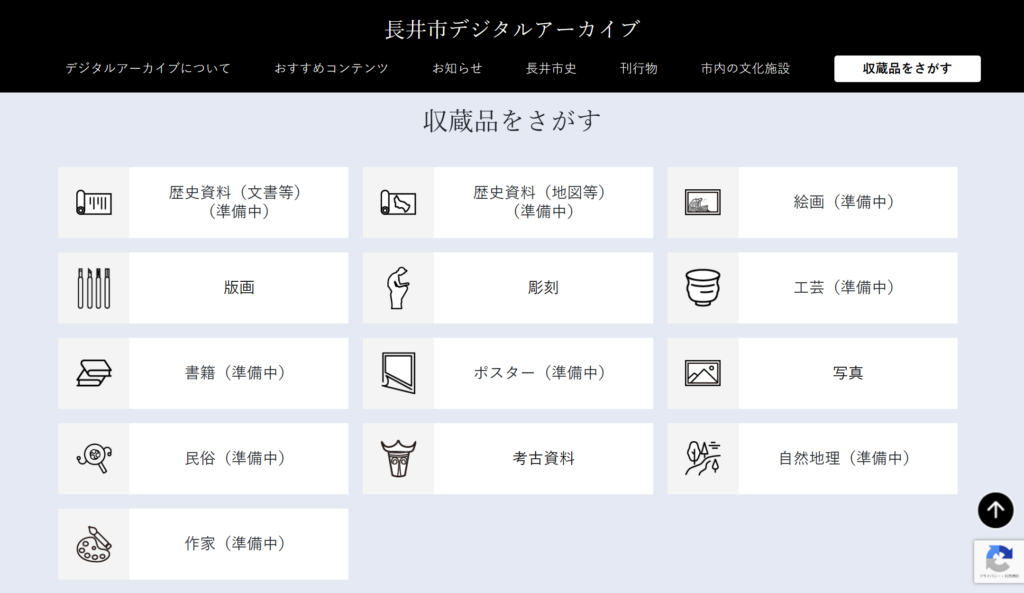Click the sculpture torso icon for 彫刻
The height and width of the screenshot is (593, 1024).
click(398, 288)
